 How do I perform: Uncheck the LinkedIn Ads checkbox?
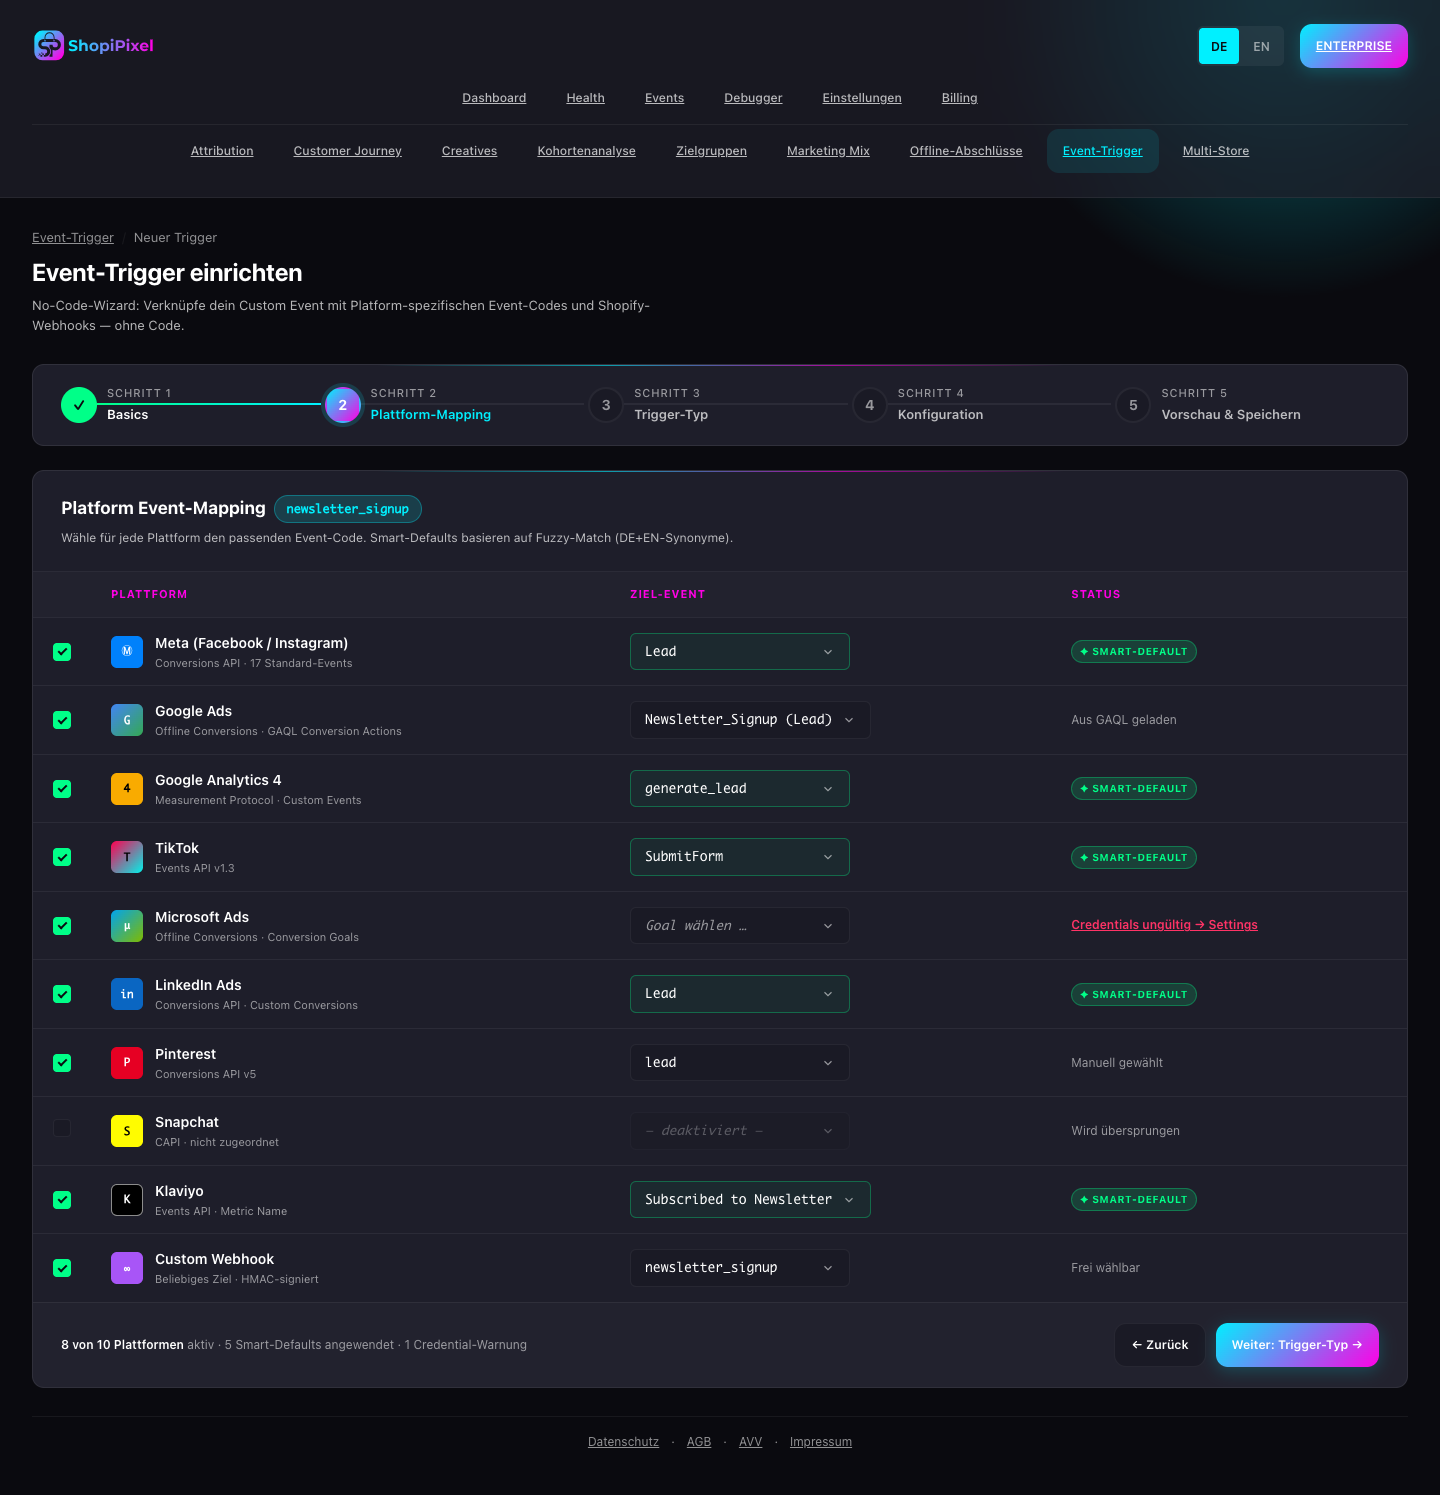click(x=62, y=994)
